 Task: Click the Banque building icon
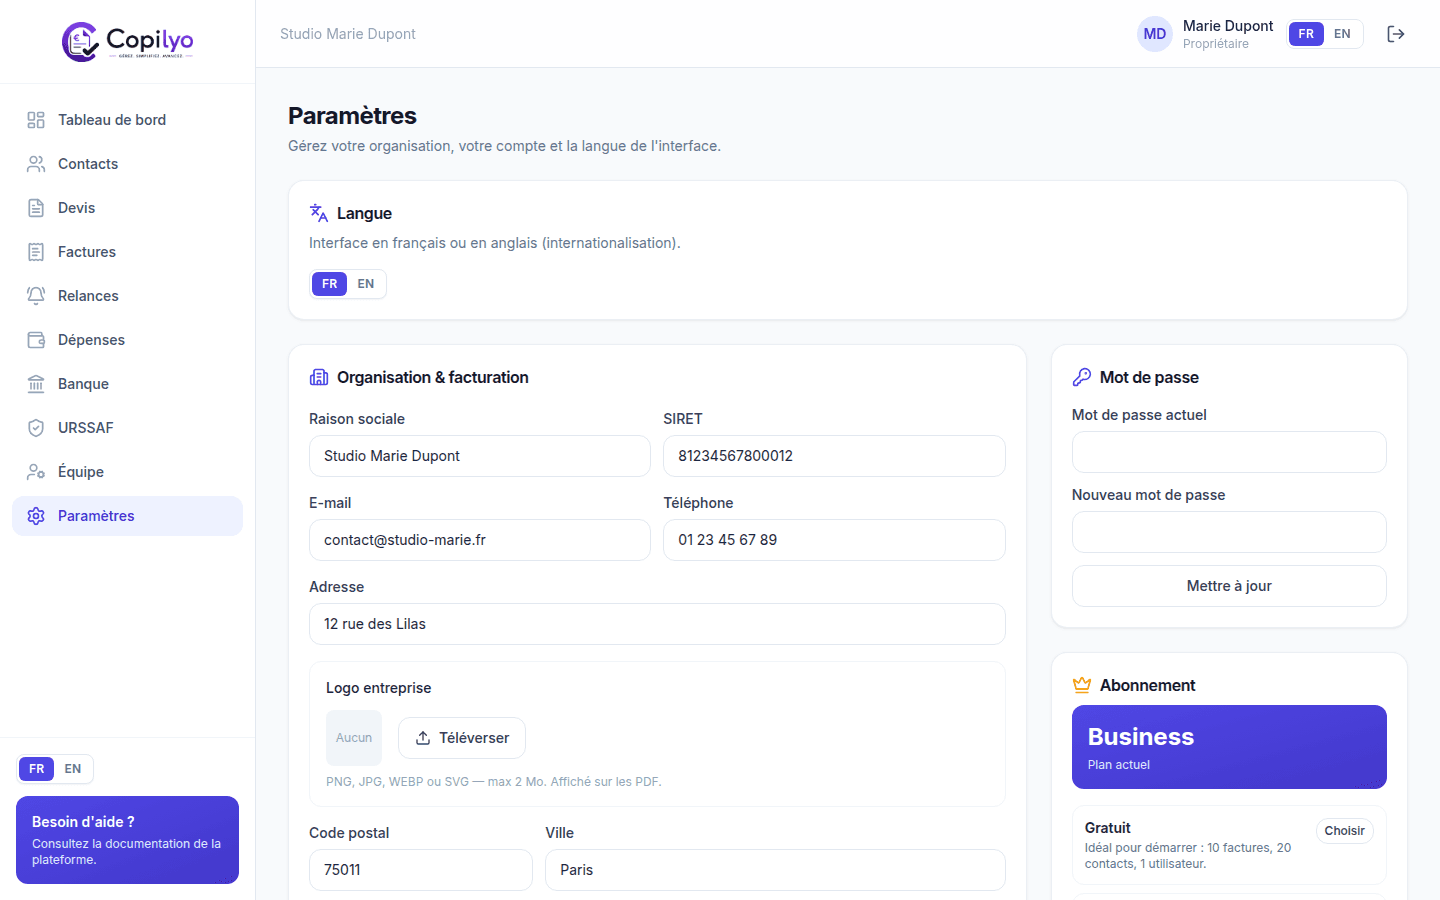tap(36, 384)
